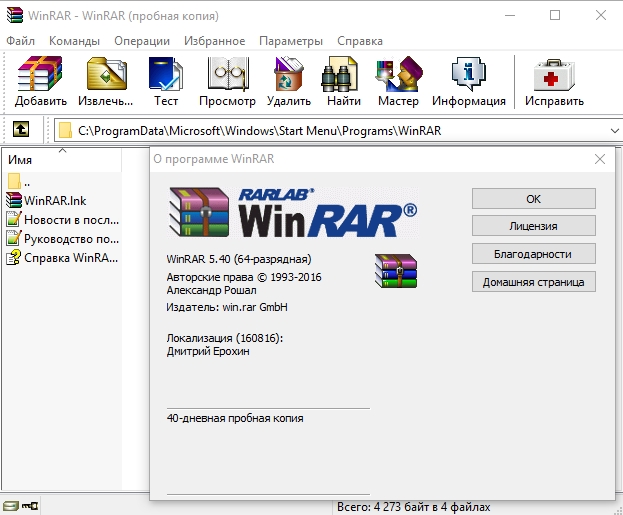Click 'Дмитрий Ерохин' text
623x515 pixels.
208,351
